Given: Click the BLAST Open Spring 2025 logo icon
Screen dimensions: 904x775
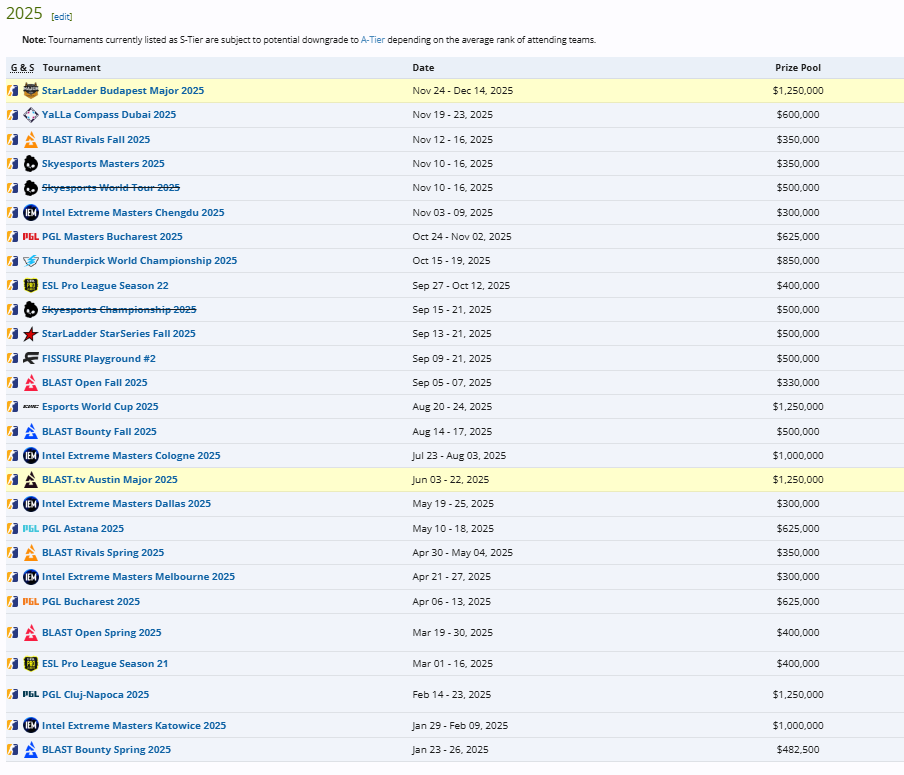Looking at the screenshot, I should [x=31, y=633].
